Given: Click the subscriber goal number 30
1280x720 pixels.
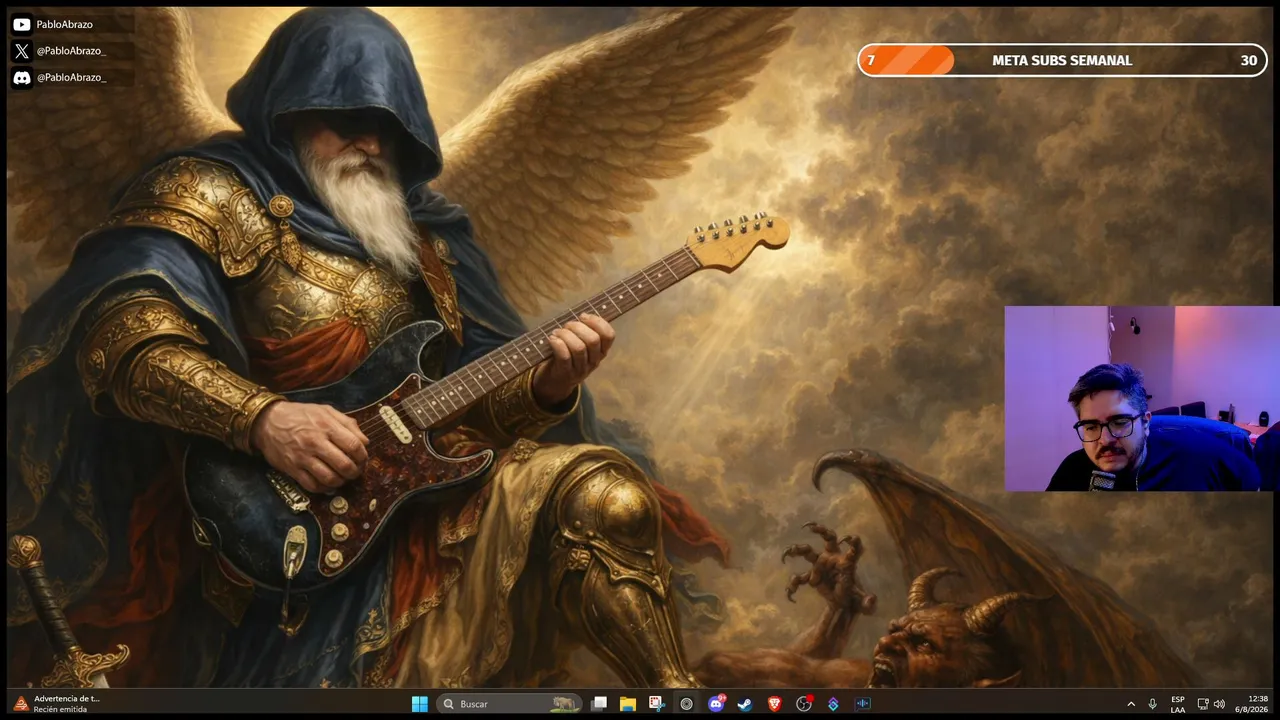Looking at the screenshot, I should (1248, 60).
